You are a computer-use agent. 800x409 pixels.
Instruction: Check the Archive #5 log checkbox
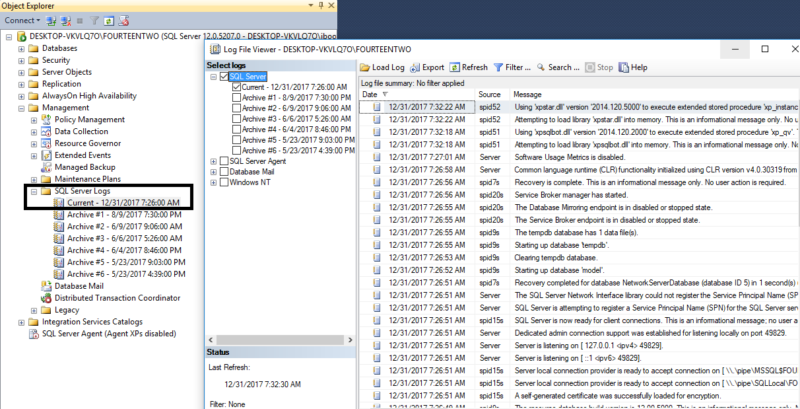[x=236, y=140]
